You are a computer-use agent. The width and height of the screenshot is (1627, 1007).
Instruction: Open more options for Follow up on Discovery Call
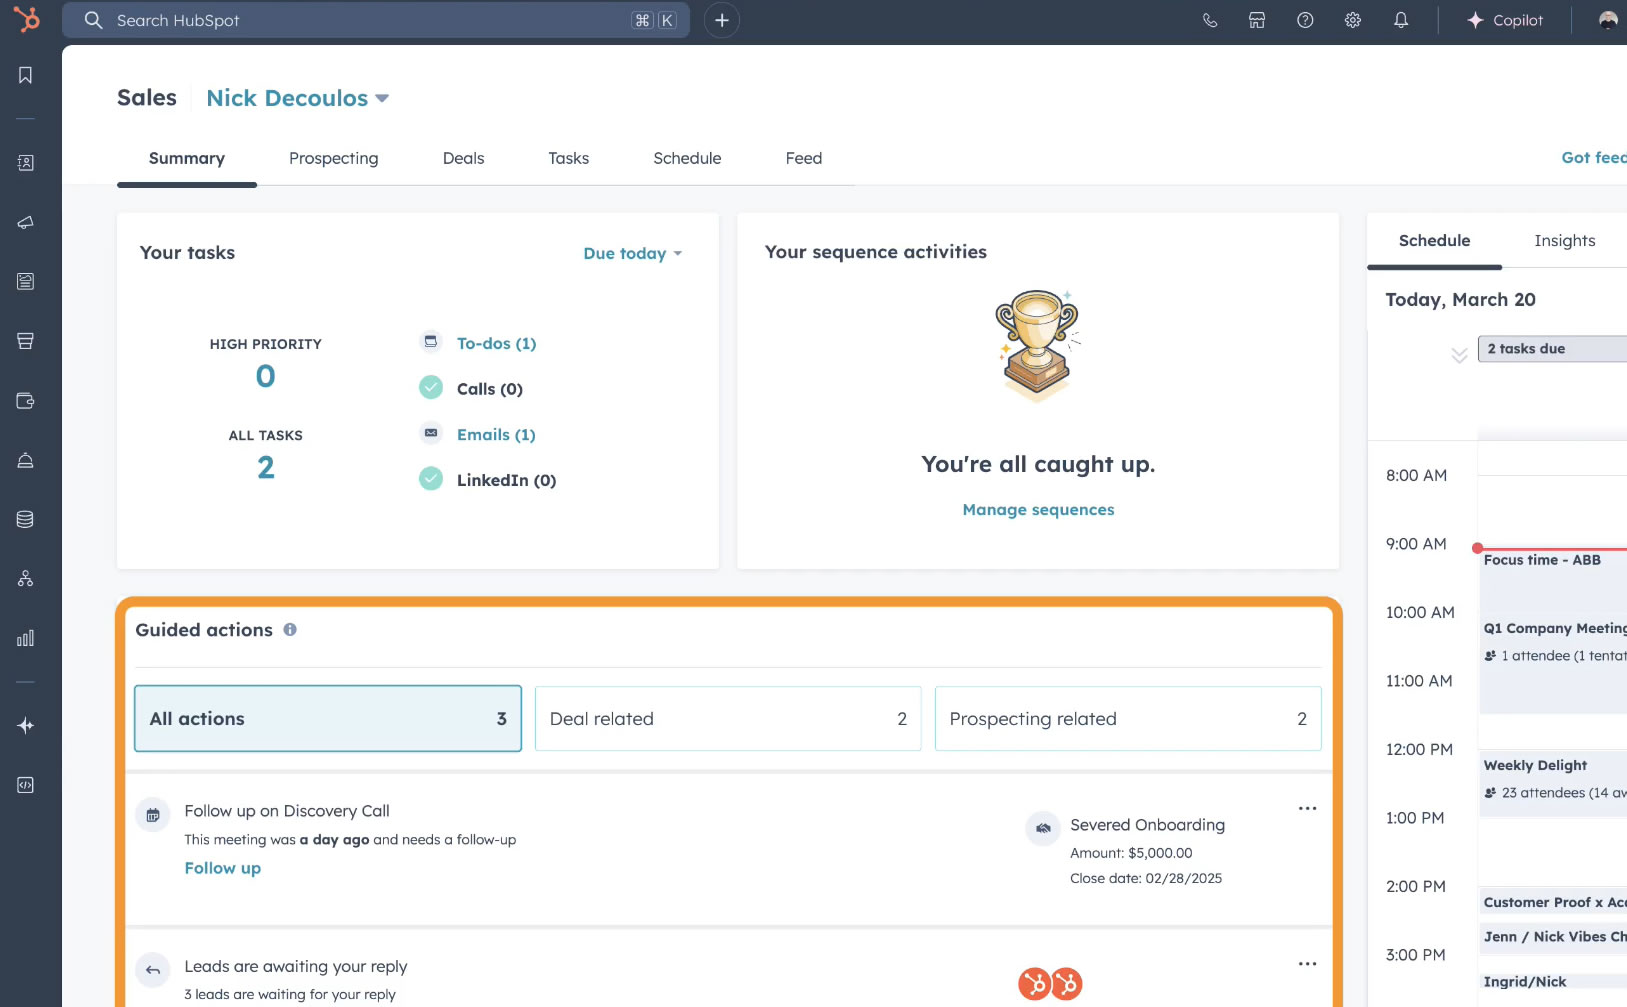point(1307,808)
